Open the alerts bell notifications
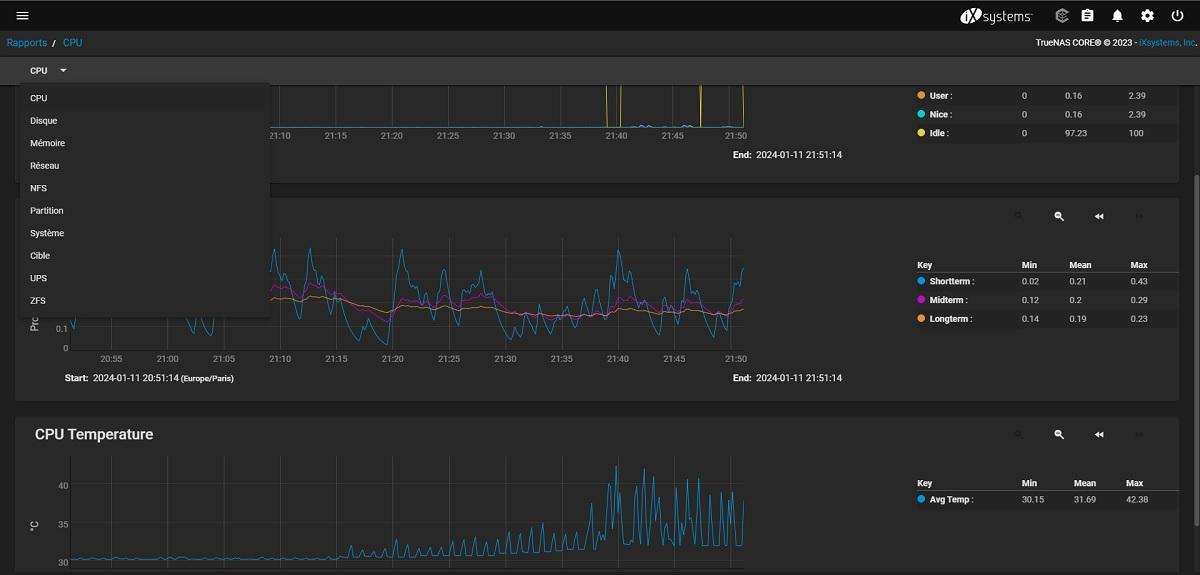This screenshot has width=1200, height=575. [1117, 16]
